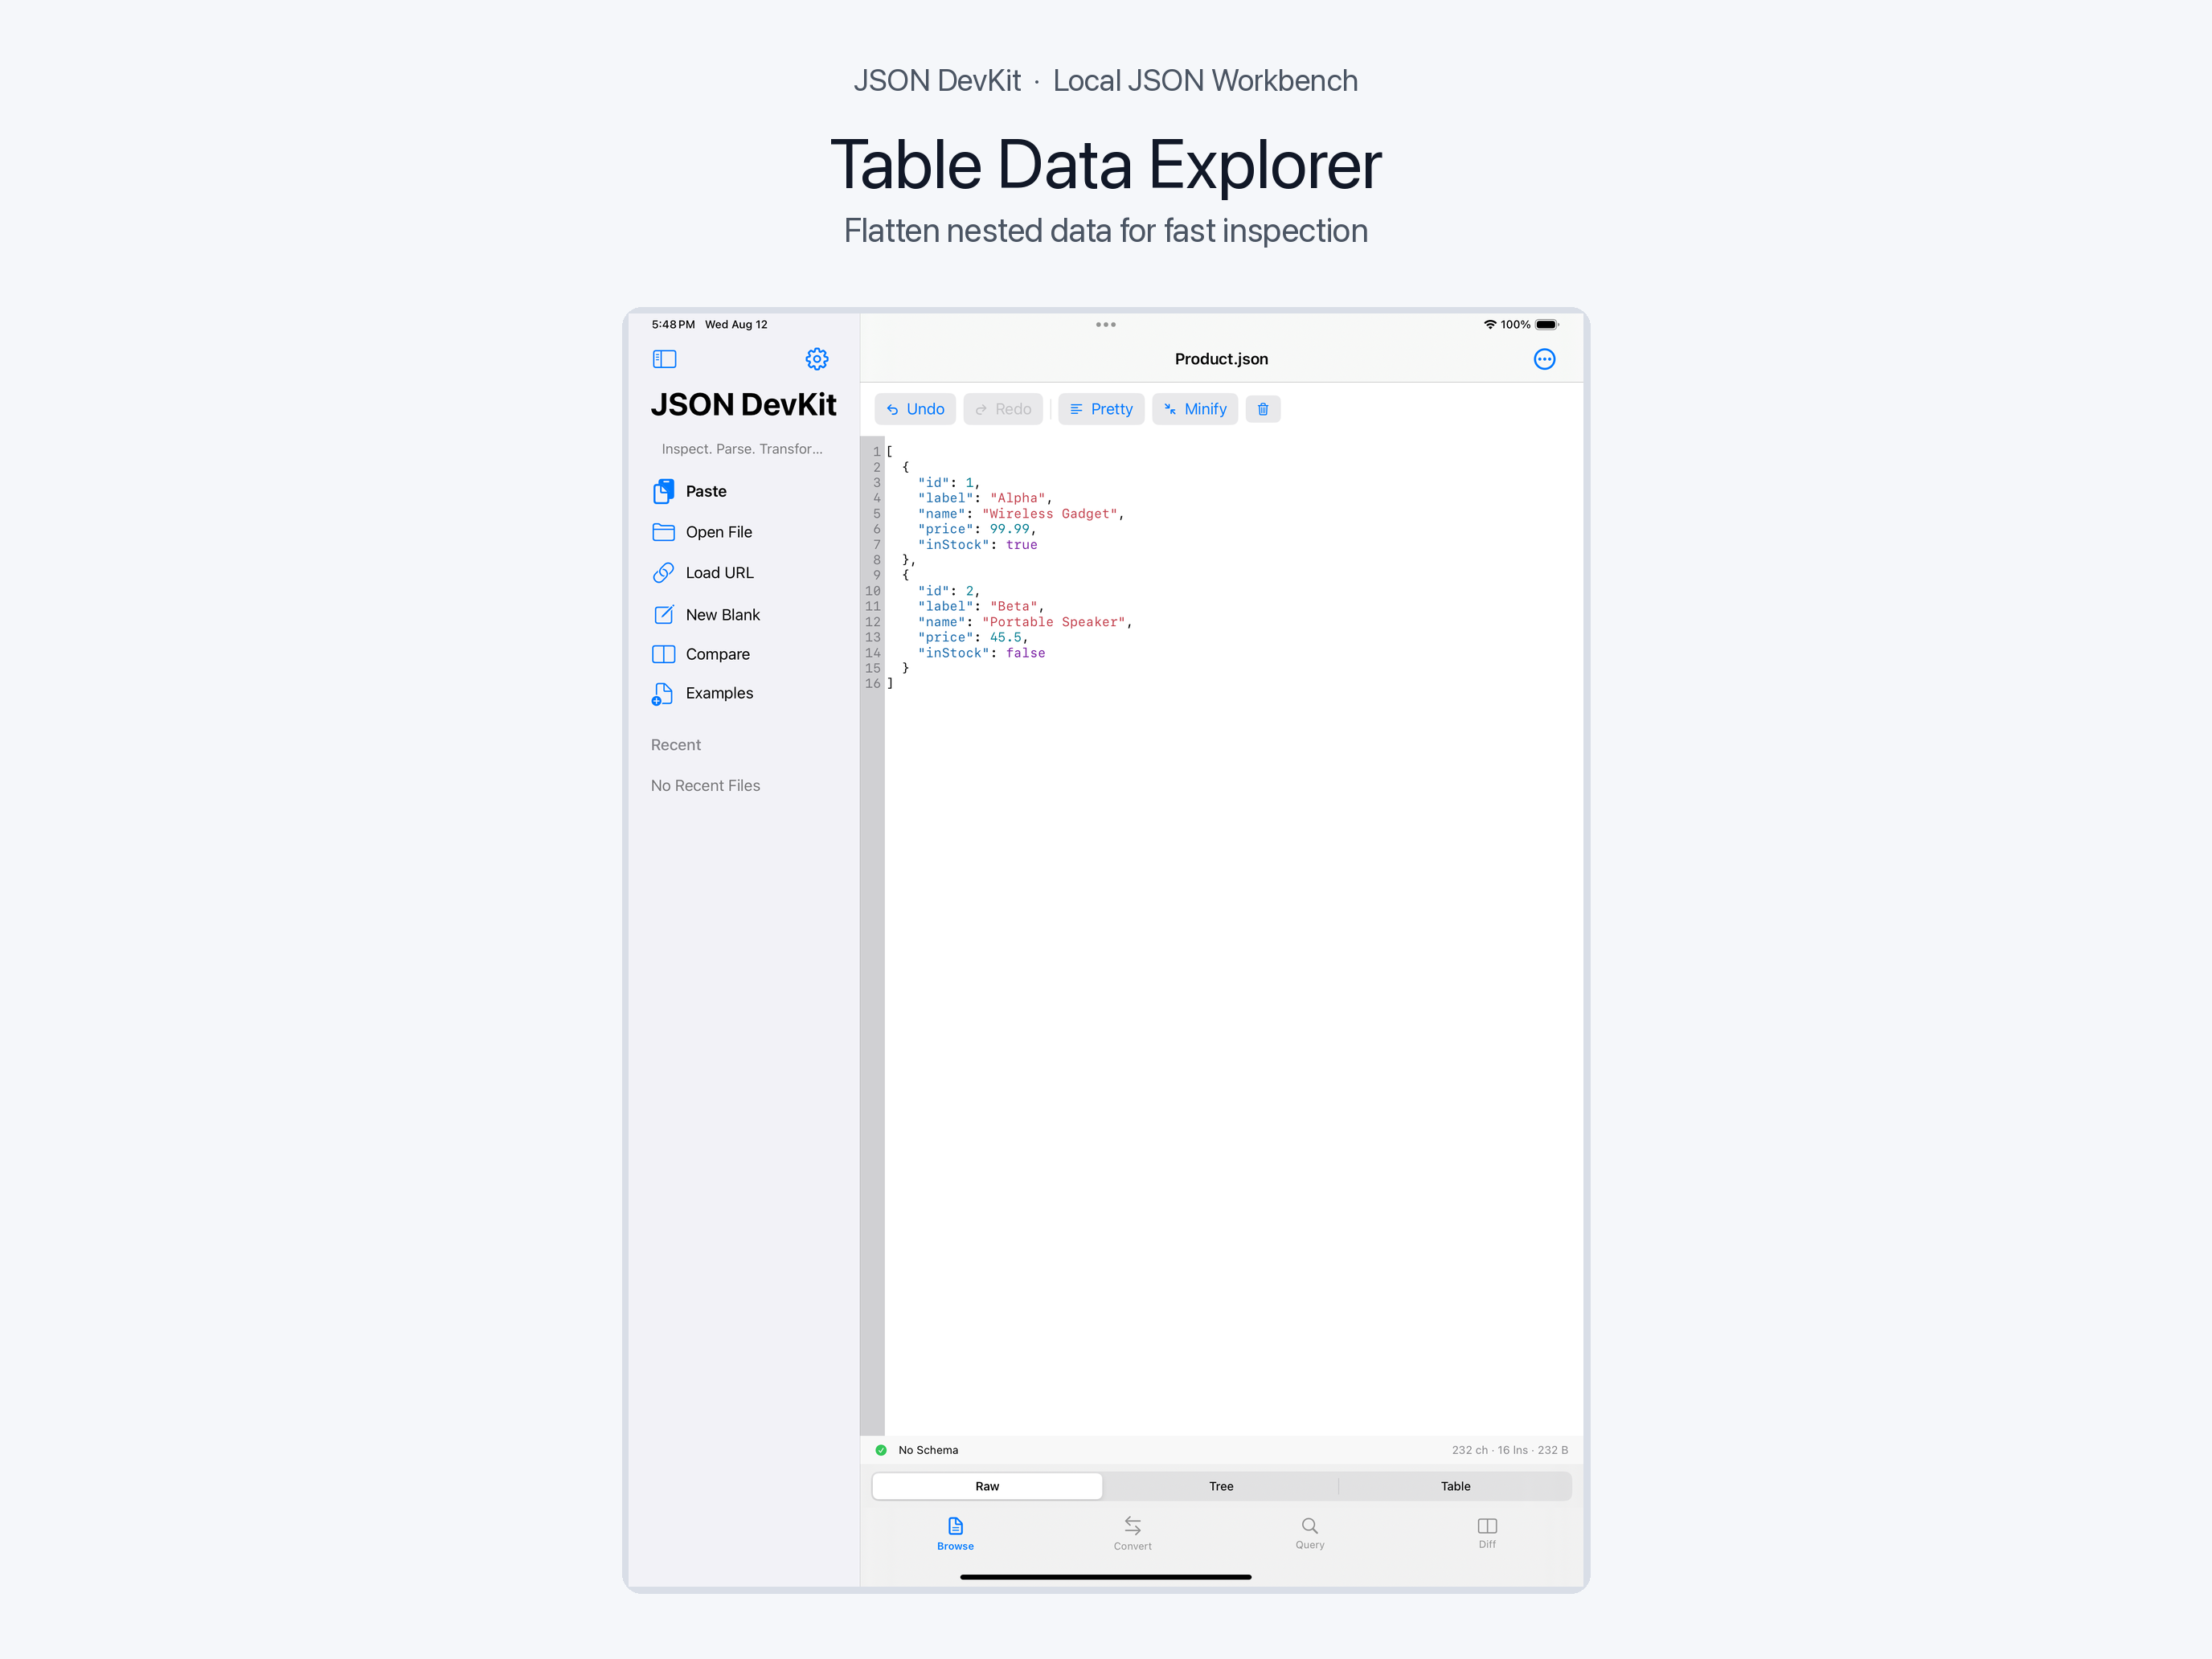
Task: Click the disabled Redo button
Action: tap(1003, 409)
